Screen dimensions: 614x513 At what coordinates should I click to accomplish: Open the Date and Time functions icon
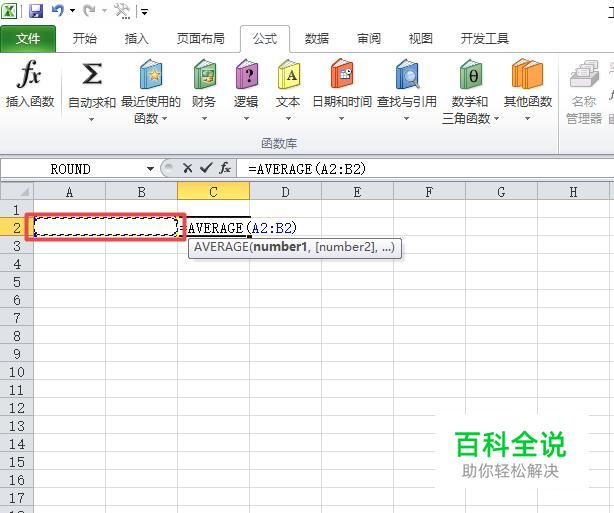[342, 74]
